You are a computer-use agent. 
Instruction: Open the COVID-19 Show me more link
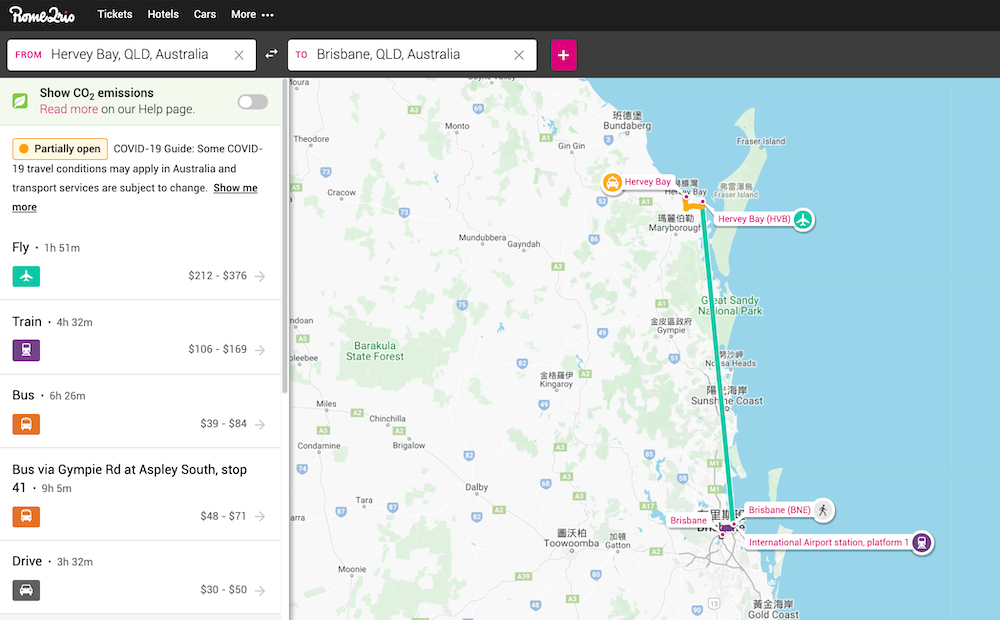pos(235,188)
